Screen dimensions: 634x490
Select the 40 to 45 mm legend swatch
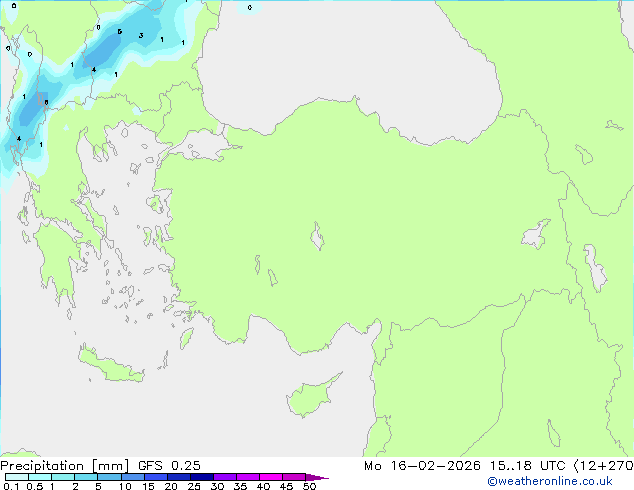(x=271, y=477)
